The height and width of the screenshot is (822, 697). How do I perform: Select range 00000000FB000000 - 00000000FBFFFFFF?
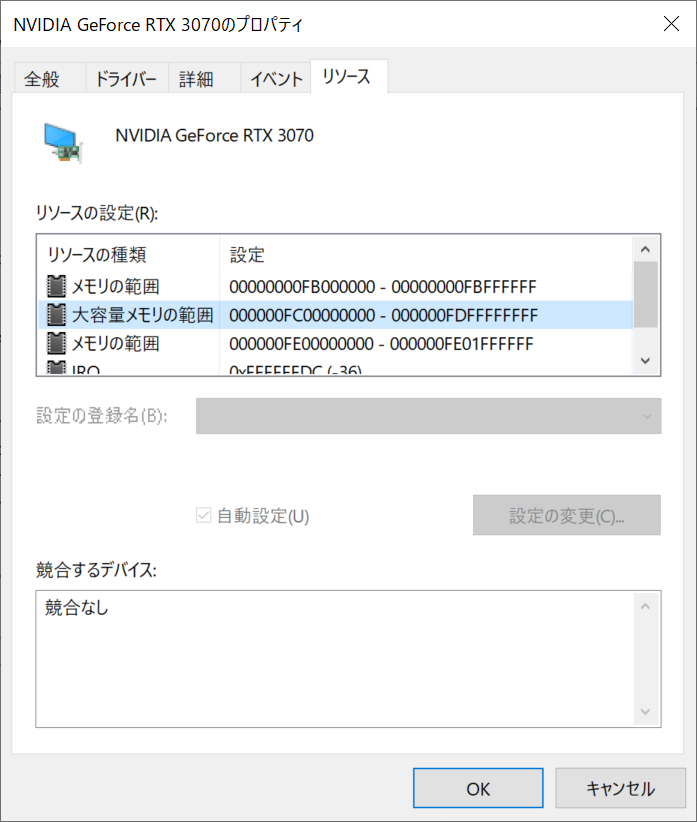point(383,287)
